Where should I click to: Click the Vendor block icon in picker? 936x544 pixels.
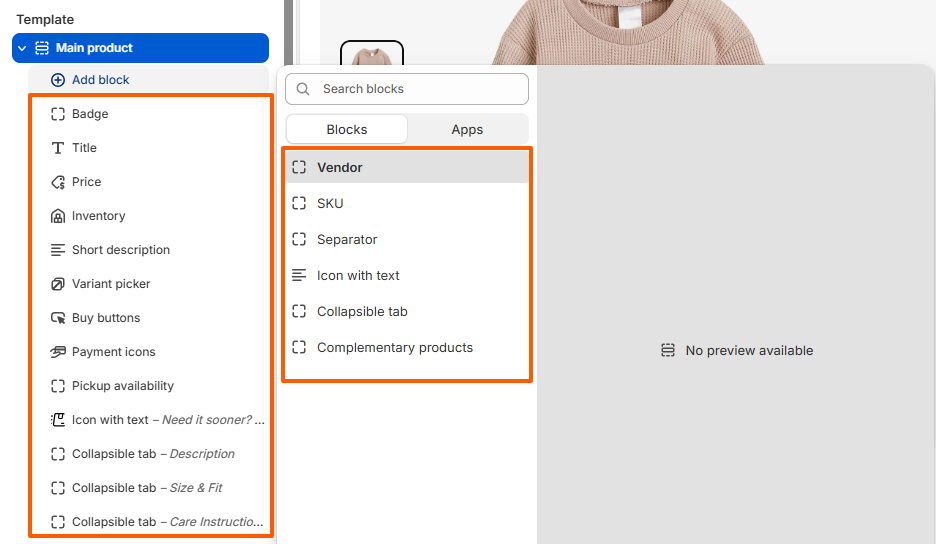click(299, 167)
